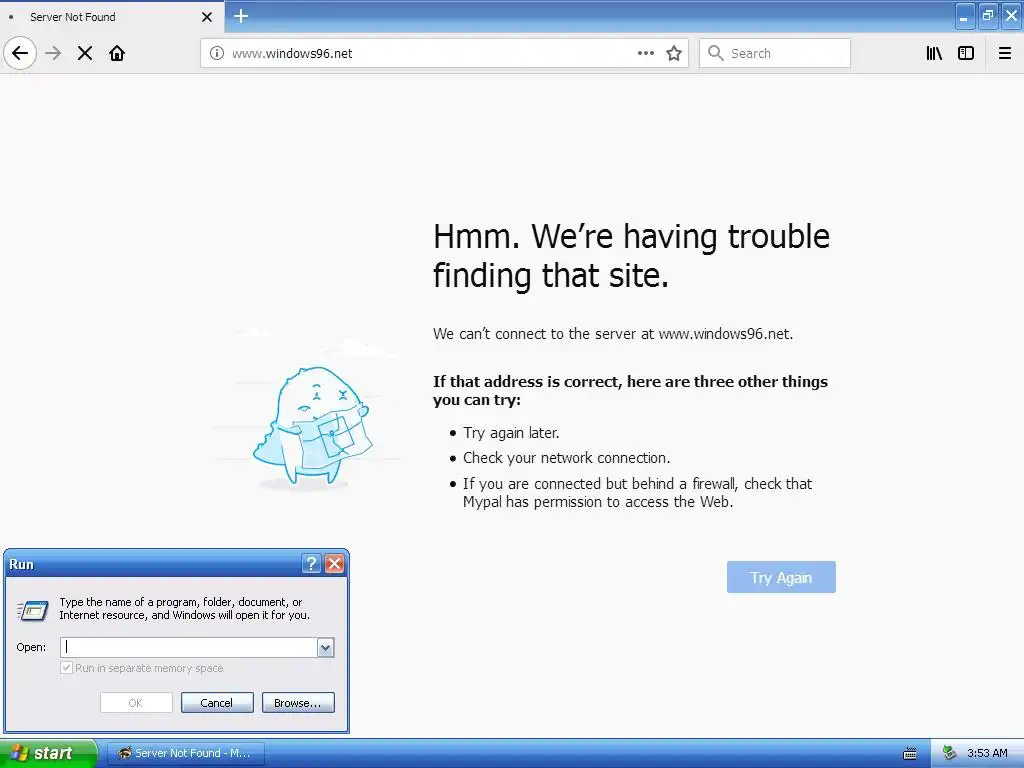This screenshot has height=768, width=1024.
Task: Click the Run program icon in dialog
Action: (33, 611)
